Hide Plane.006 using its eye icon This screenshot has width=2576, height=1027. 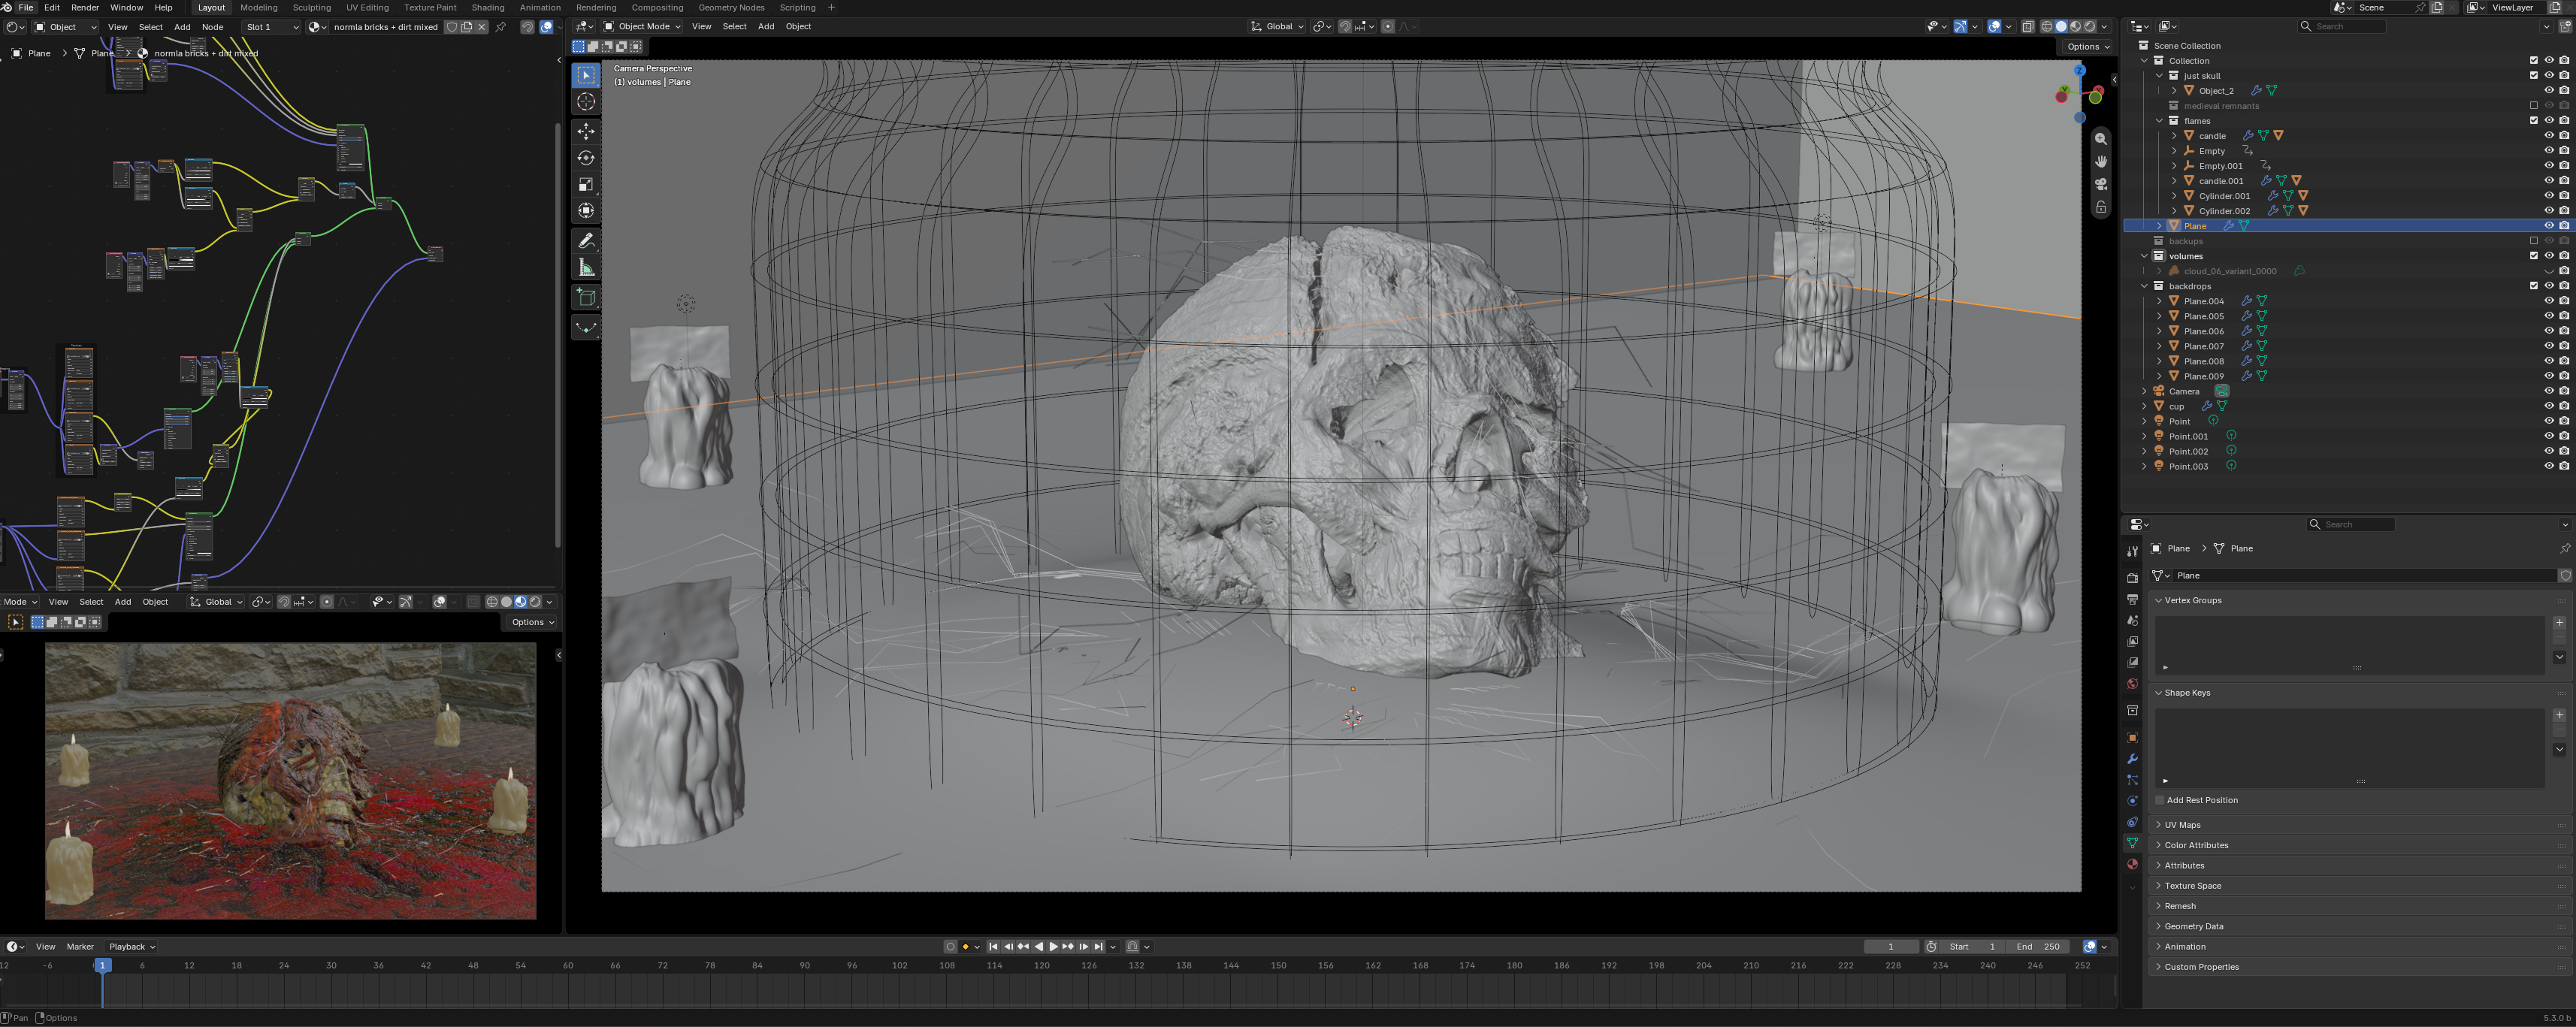[x=2549, y=331]
